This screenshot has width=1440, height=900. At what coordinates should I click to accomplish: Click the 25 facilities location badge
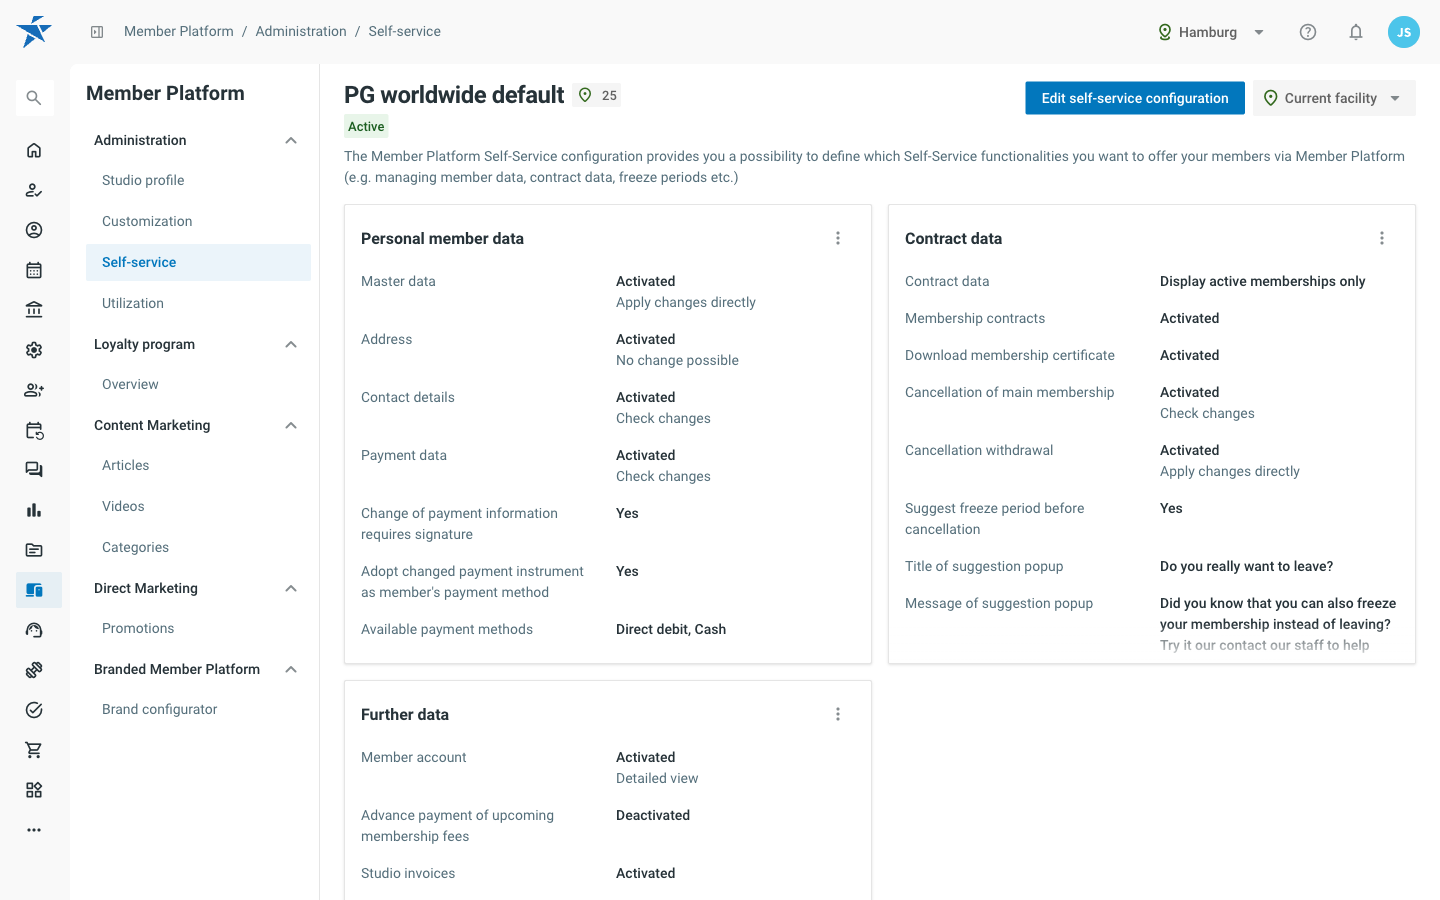tap(598, 95)
